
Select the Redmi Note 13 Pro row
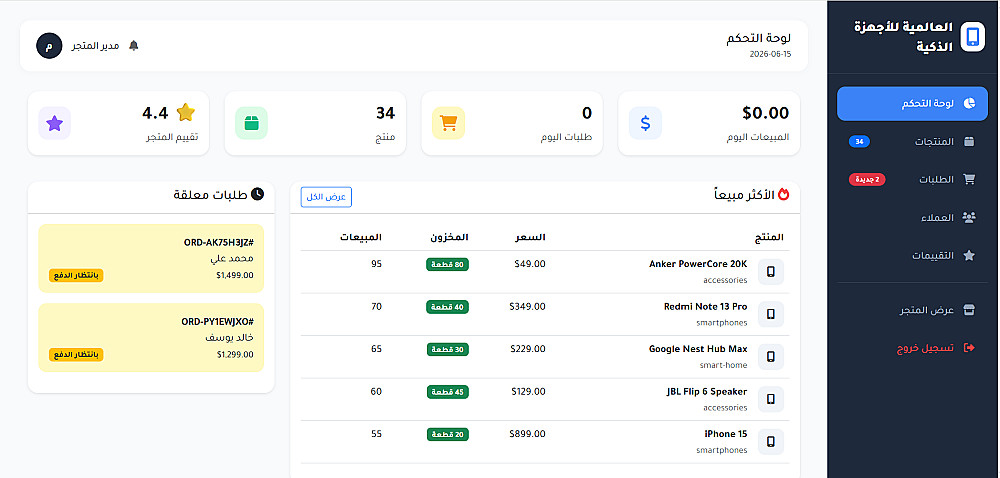[x=545, y=314]
